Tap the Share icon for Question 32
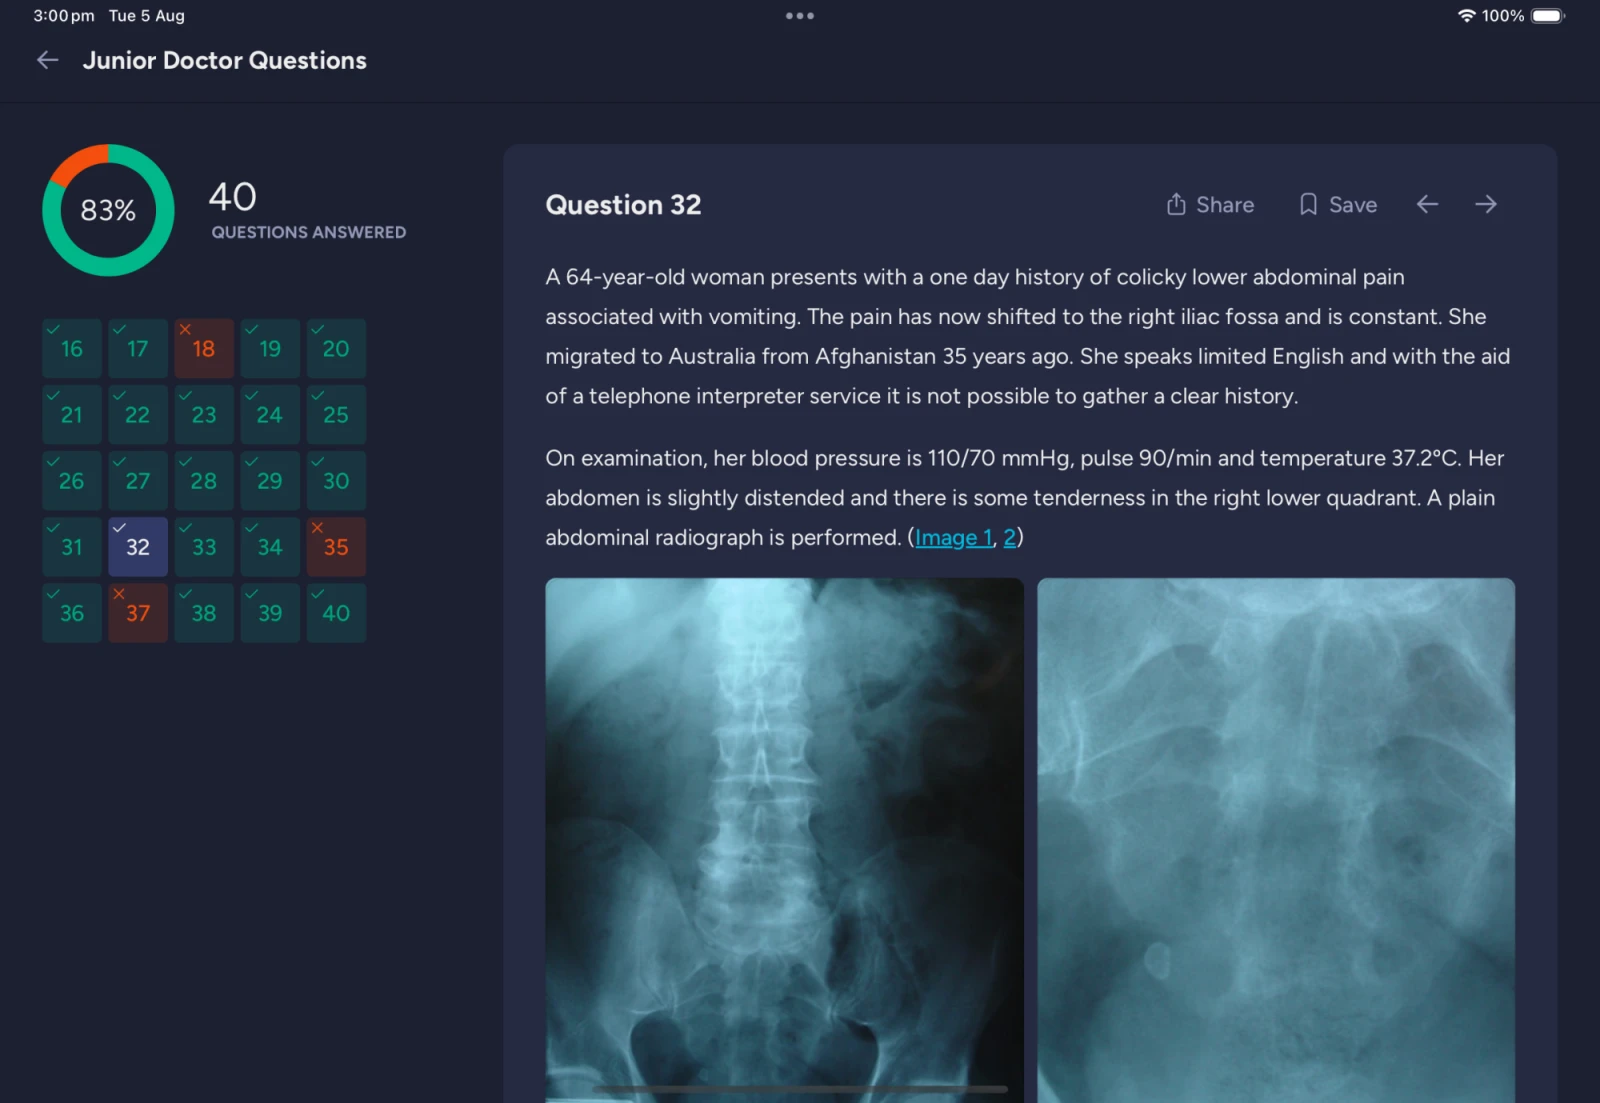This screenshot has width=1600, height=1103. pos(1176,205)
